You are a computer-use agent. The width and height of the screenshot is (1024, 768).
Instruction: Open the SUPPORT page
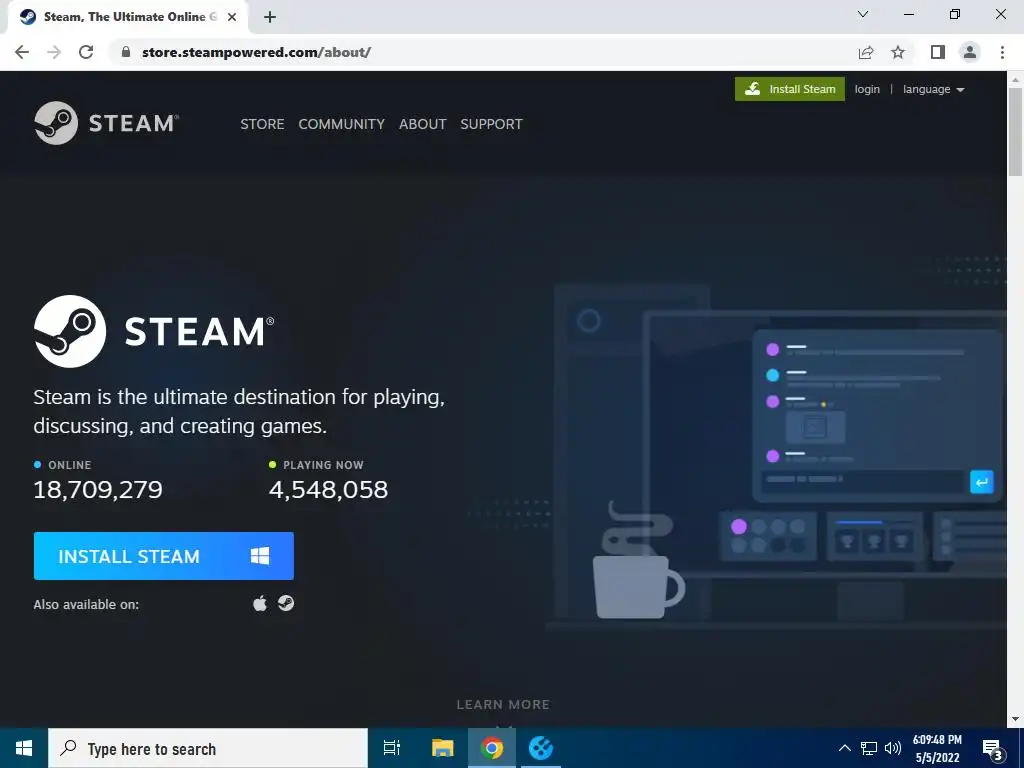coord(491,124)
